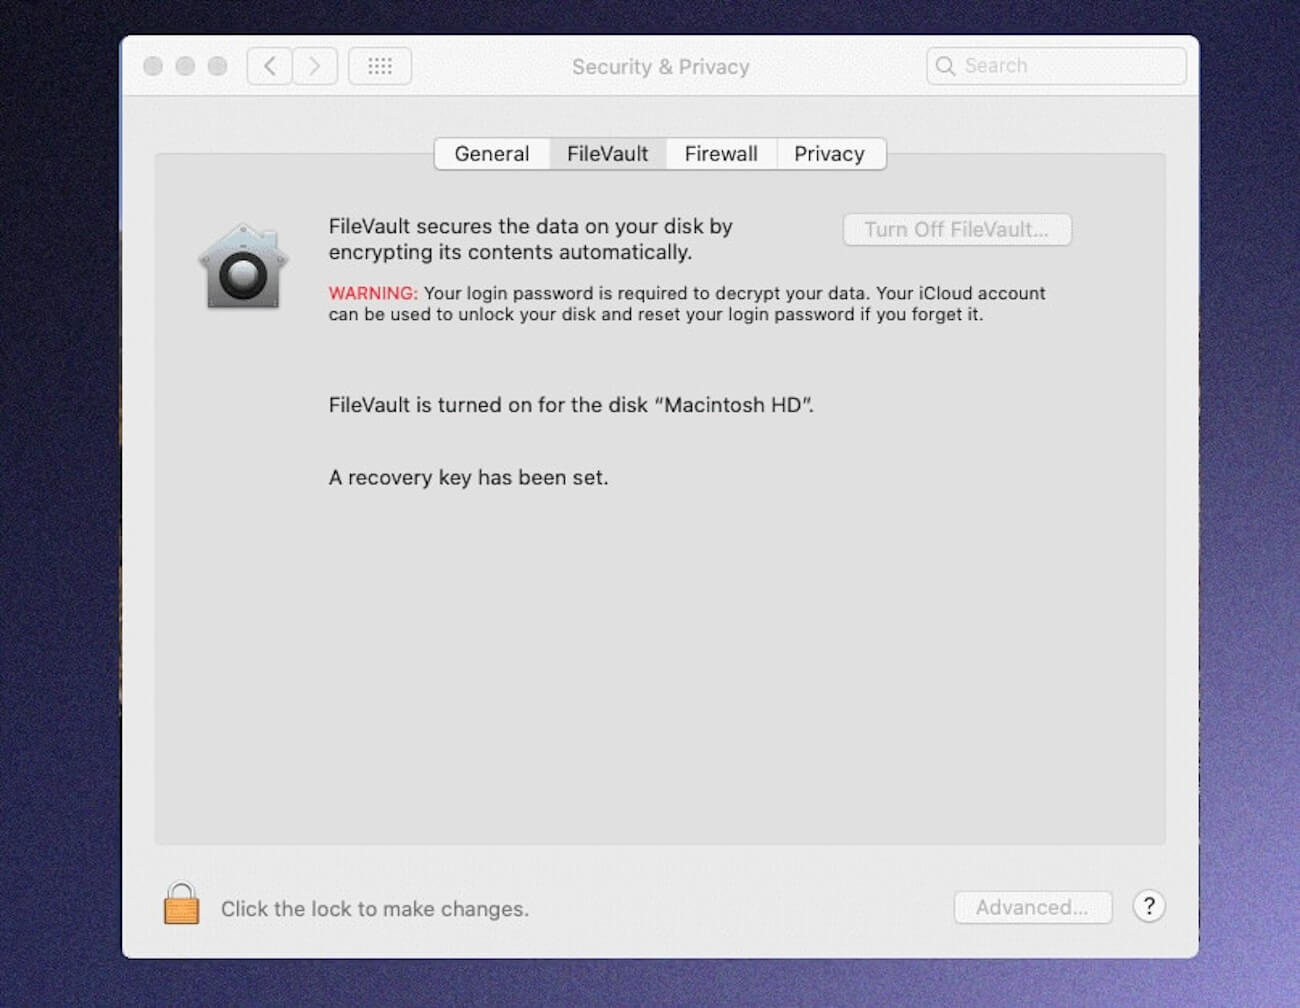The height and width of the screenshot is (1008, 1300).
Task: Open navigation history with back chevron
Action: [x=269, y=66]
